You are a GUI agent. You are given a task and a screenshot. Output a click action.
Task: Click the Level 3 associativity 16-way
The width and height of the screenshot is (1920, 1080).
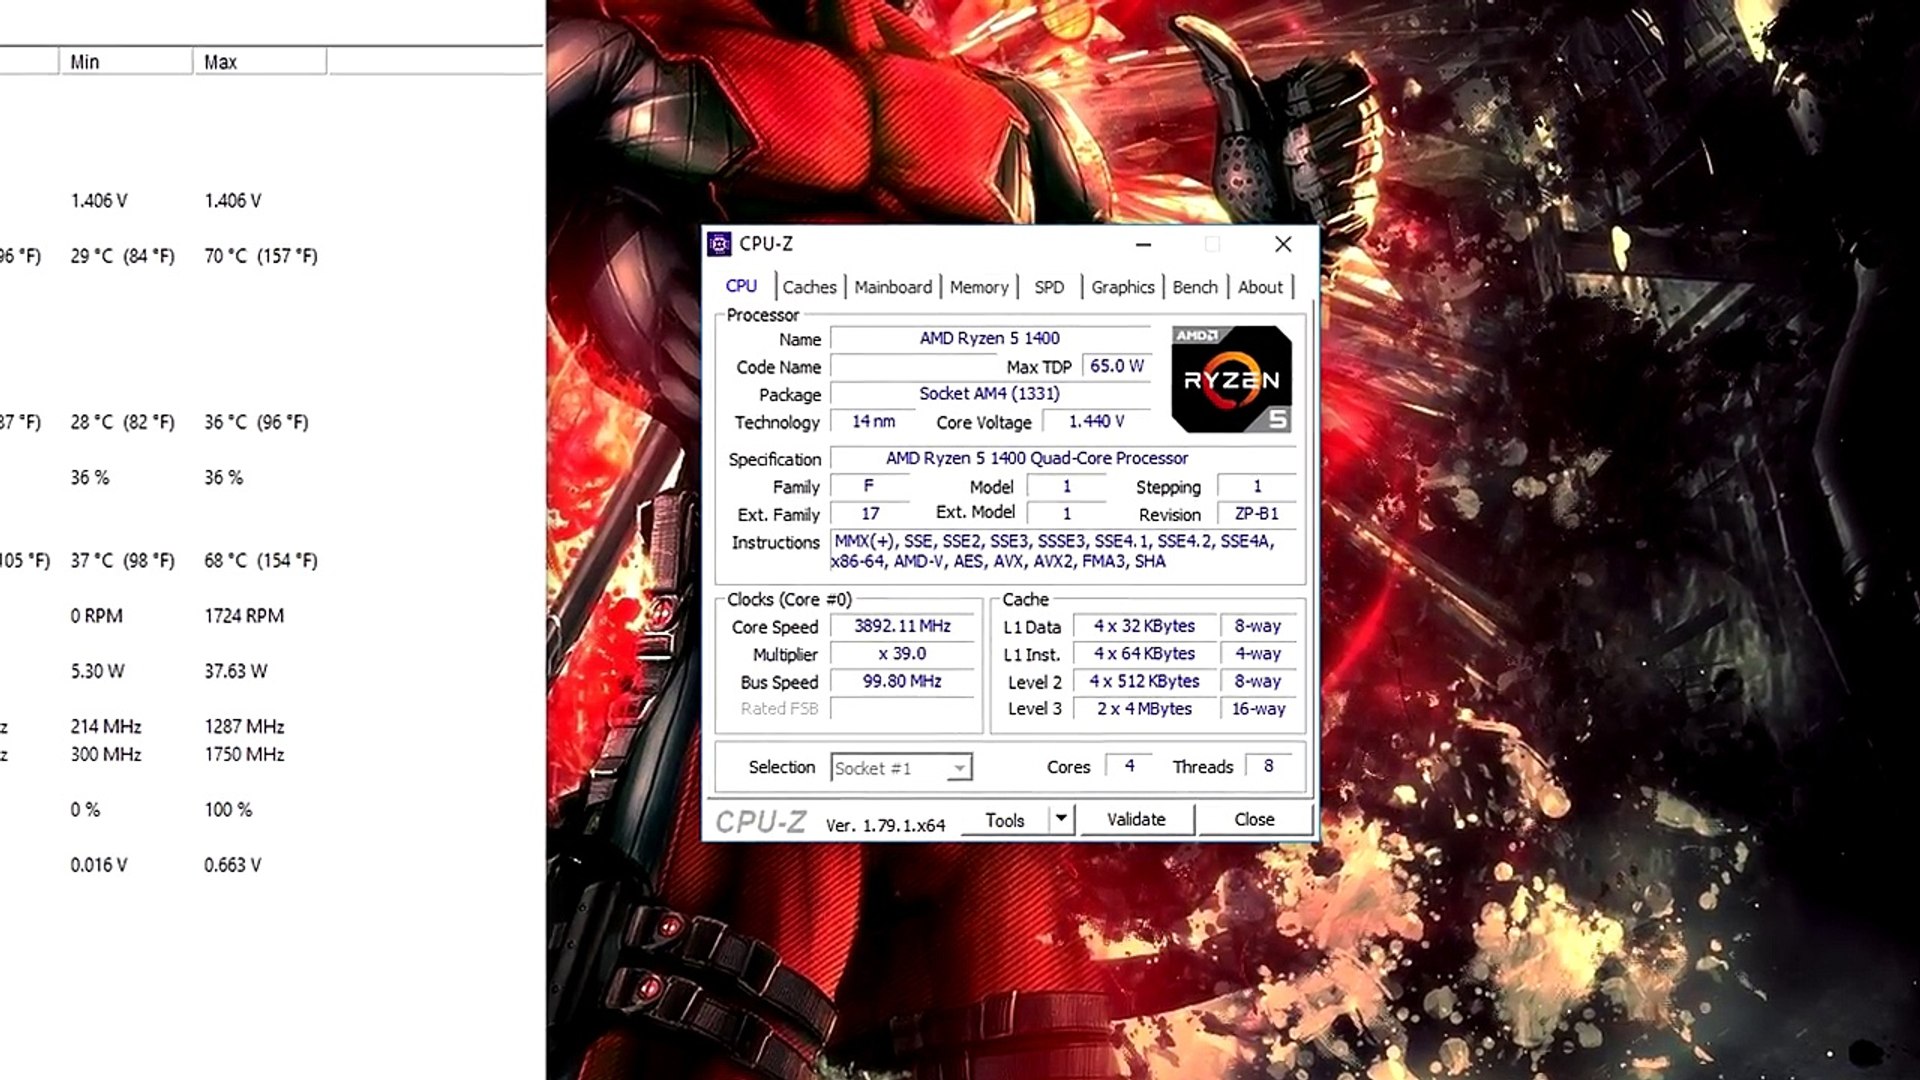(1258, 708)
